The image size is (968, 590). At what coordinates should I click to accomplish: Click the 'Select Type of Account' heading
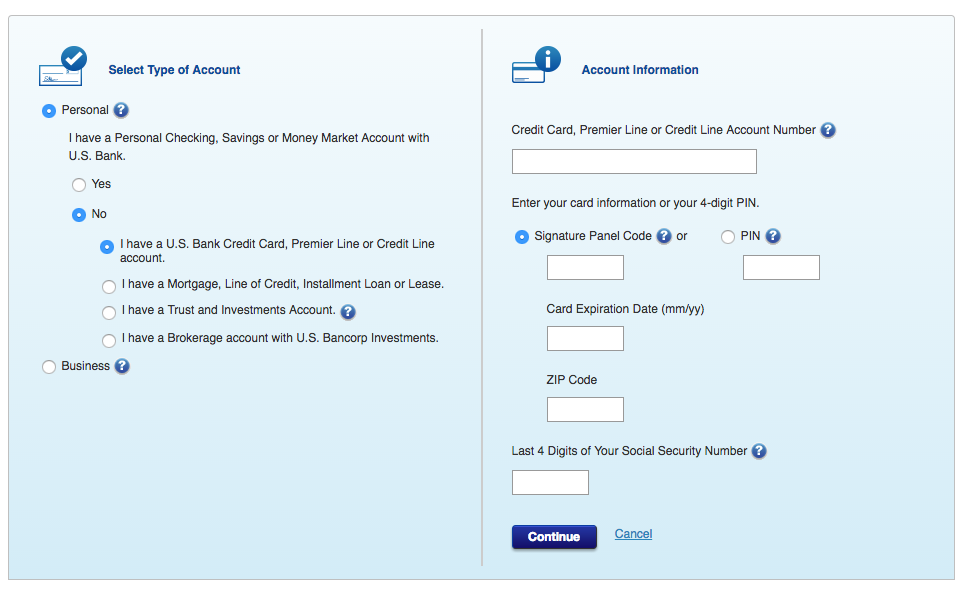[174, 70]
